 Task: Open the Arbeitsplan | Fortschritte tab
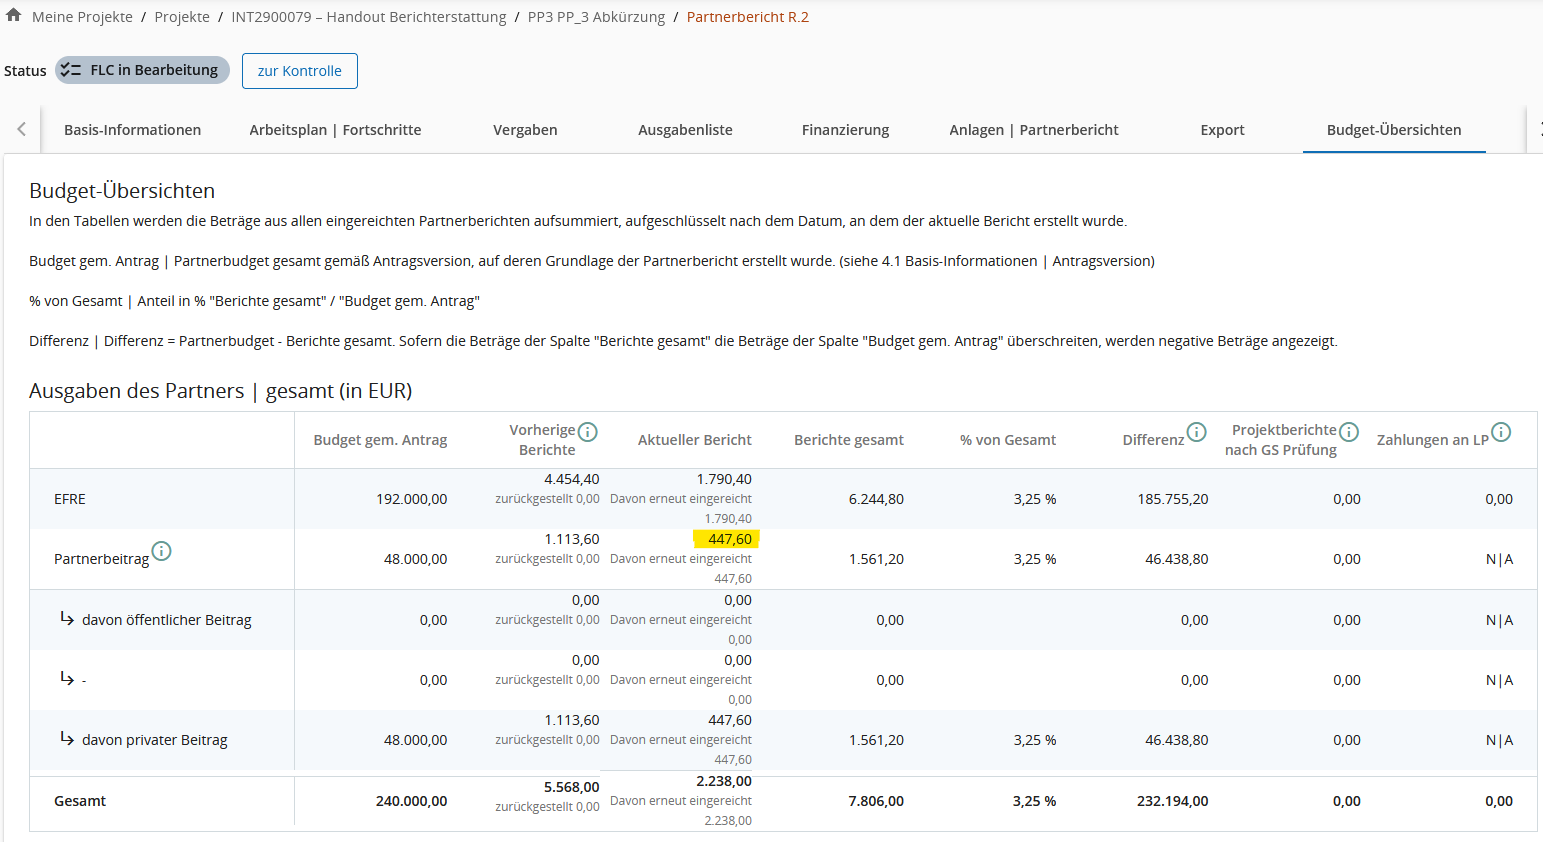[x=335, y=130]
